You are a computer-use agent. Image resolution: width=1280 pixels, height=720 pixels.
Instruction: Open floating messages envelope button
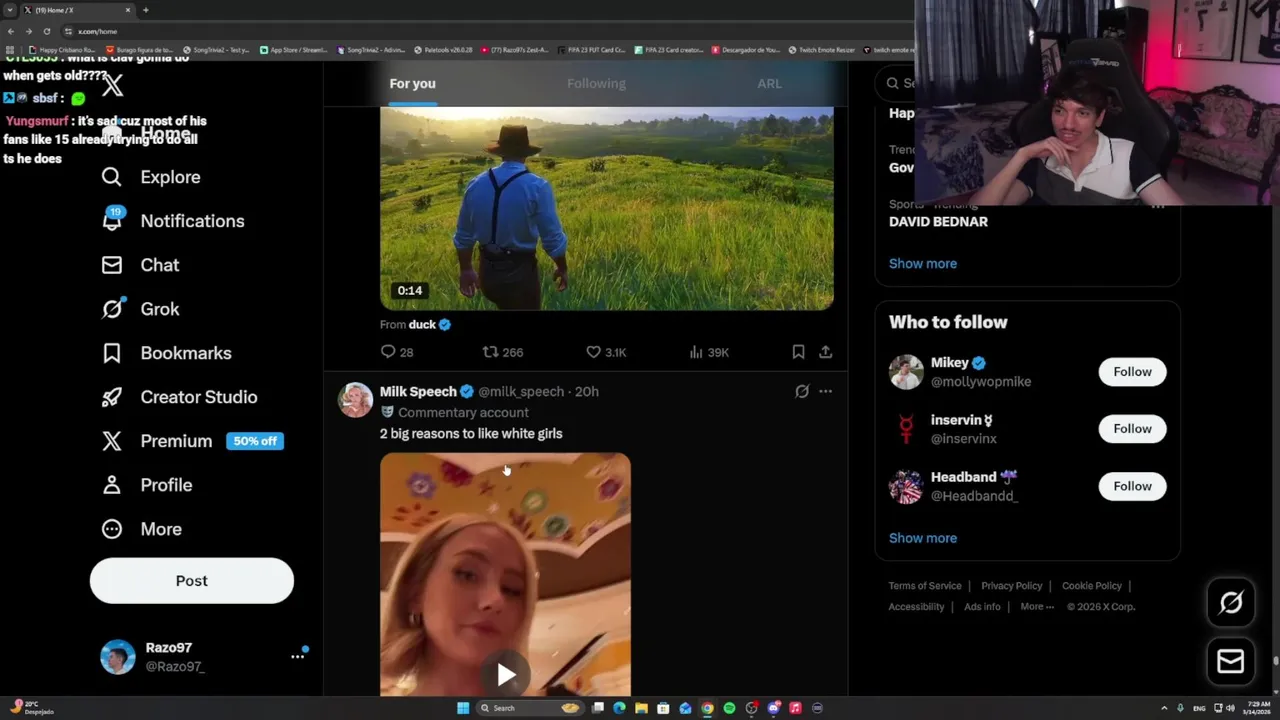coord(1231,661)
